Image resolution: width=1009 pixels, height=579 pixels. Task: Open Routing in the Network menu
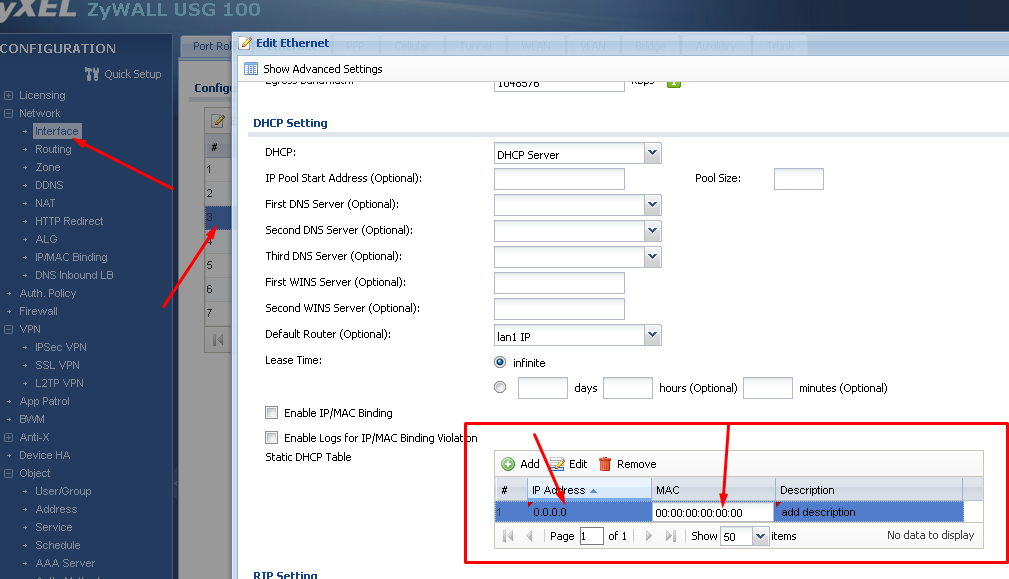point(53,149)
